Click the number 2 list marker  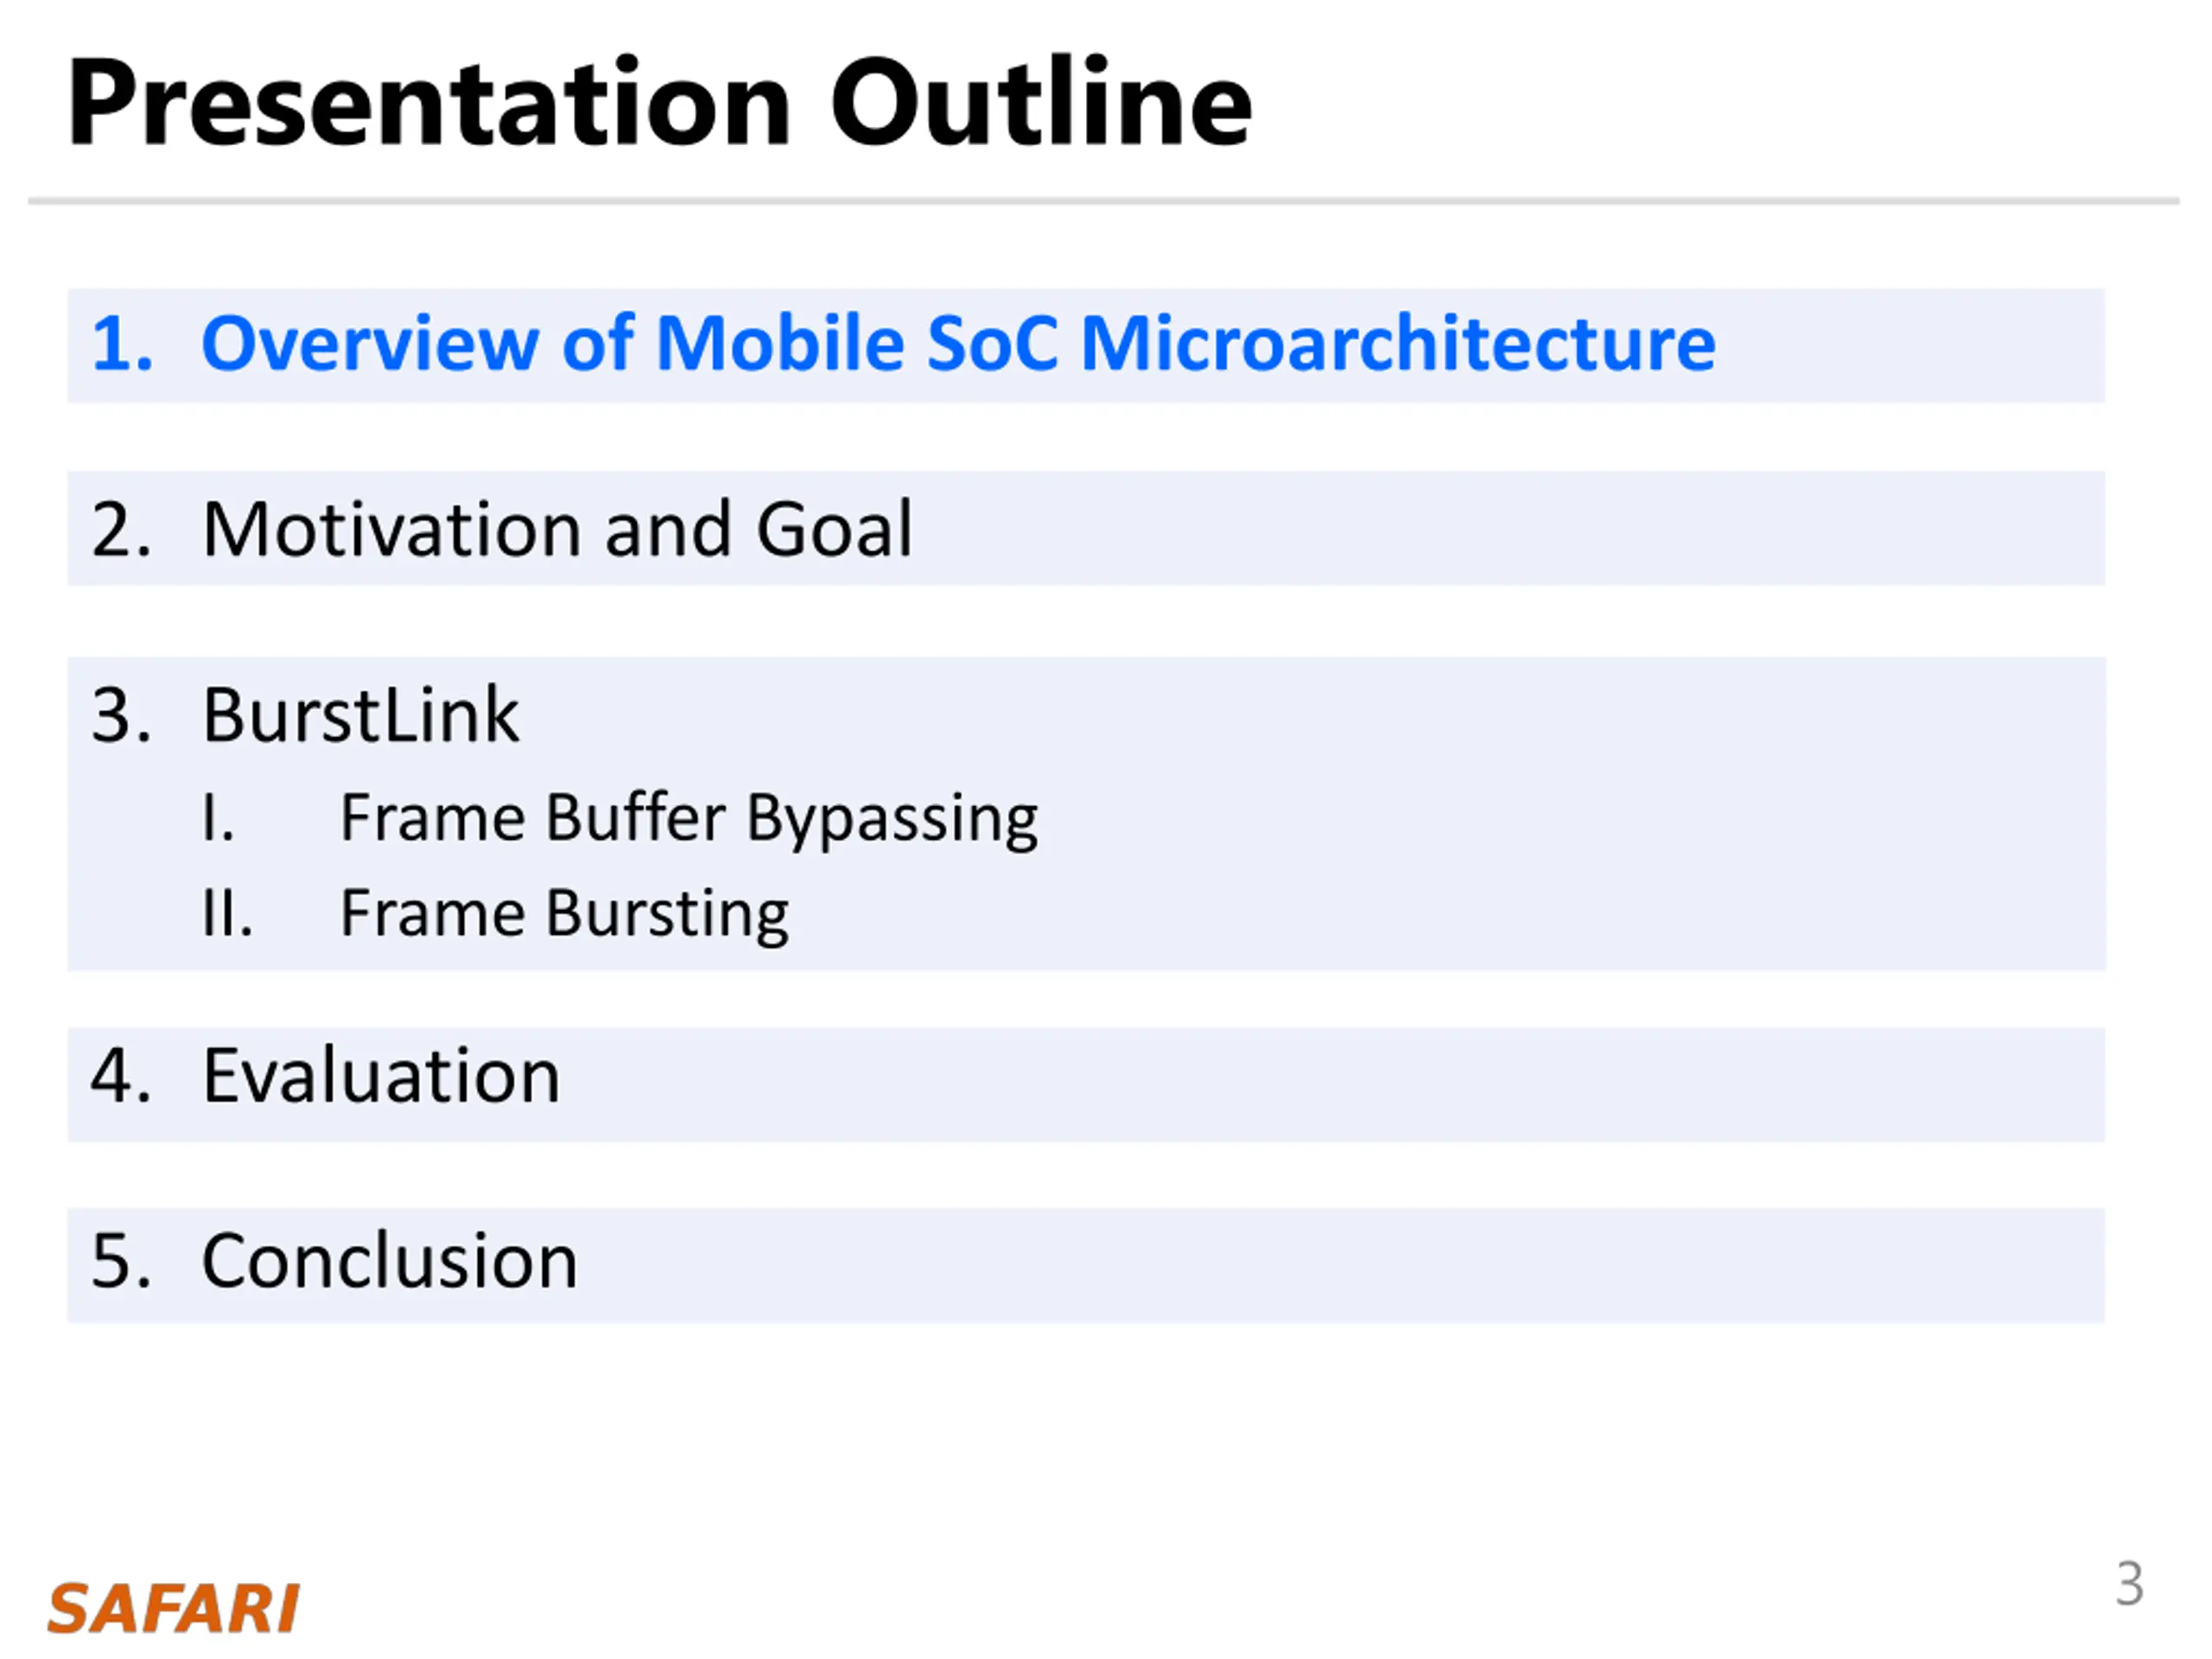click(122, 530)
